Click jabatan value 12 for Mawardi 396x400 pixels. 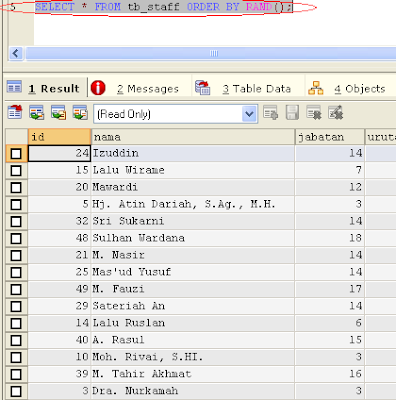330,187
